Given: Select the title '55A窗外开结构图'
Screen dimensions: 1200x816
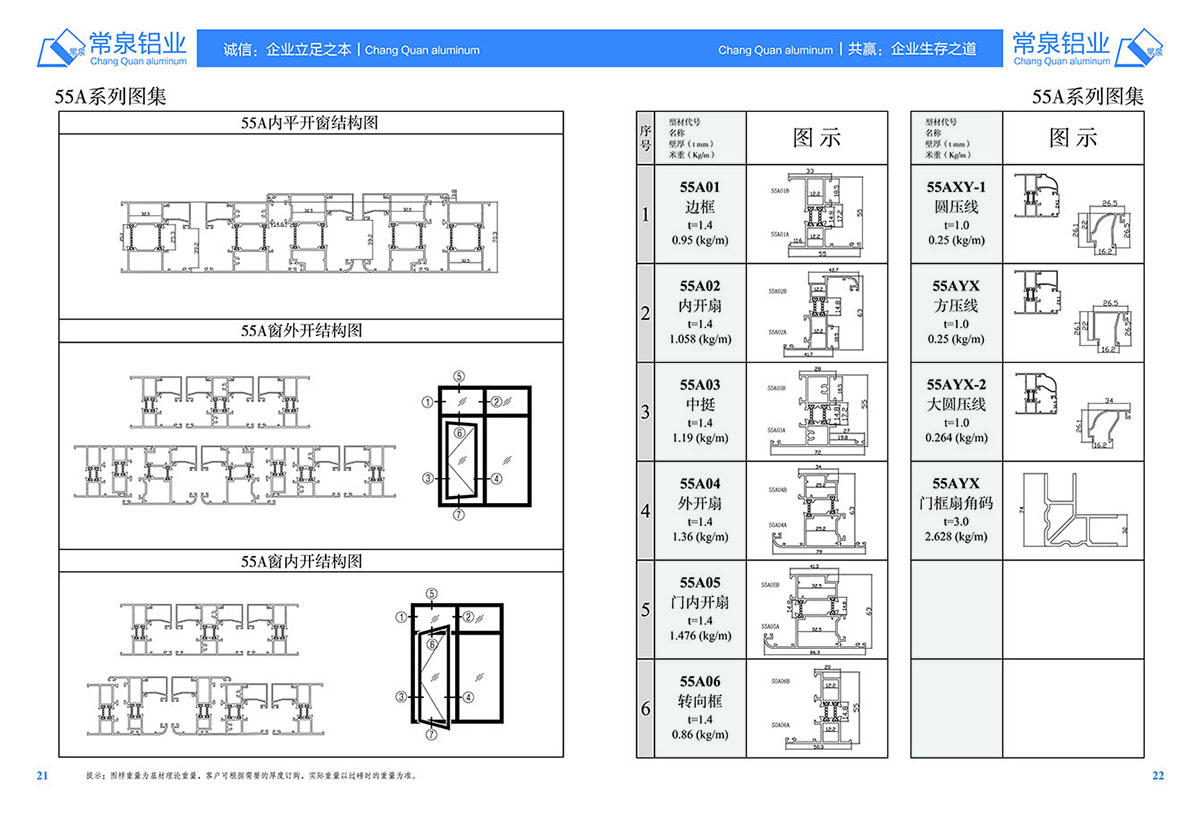Looking at the screenshot, I should [301, 331].
